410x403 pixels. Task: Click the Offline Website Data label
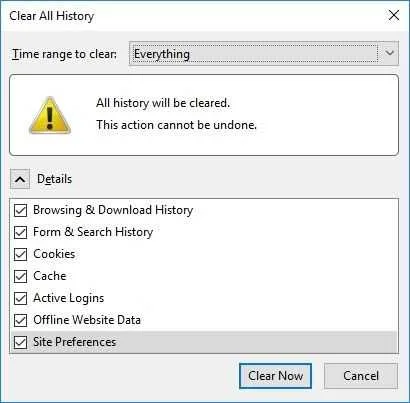pos(87,320)
